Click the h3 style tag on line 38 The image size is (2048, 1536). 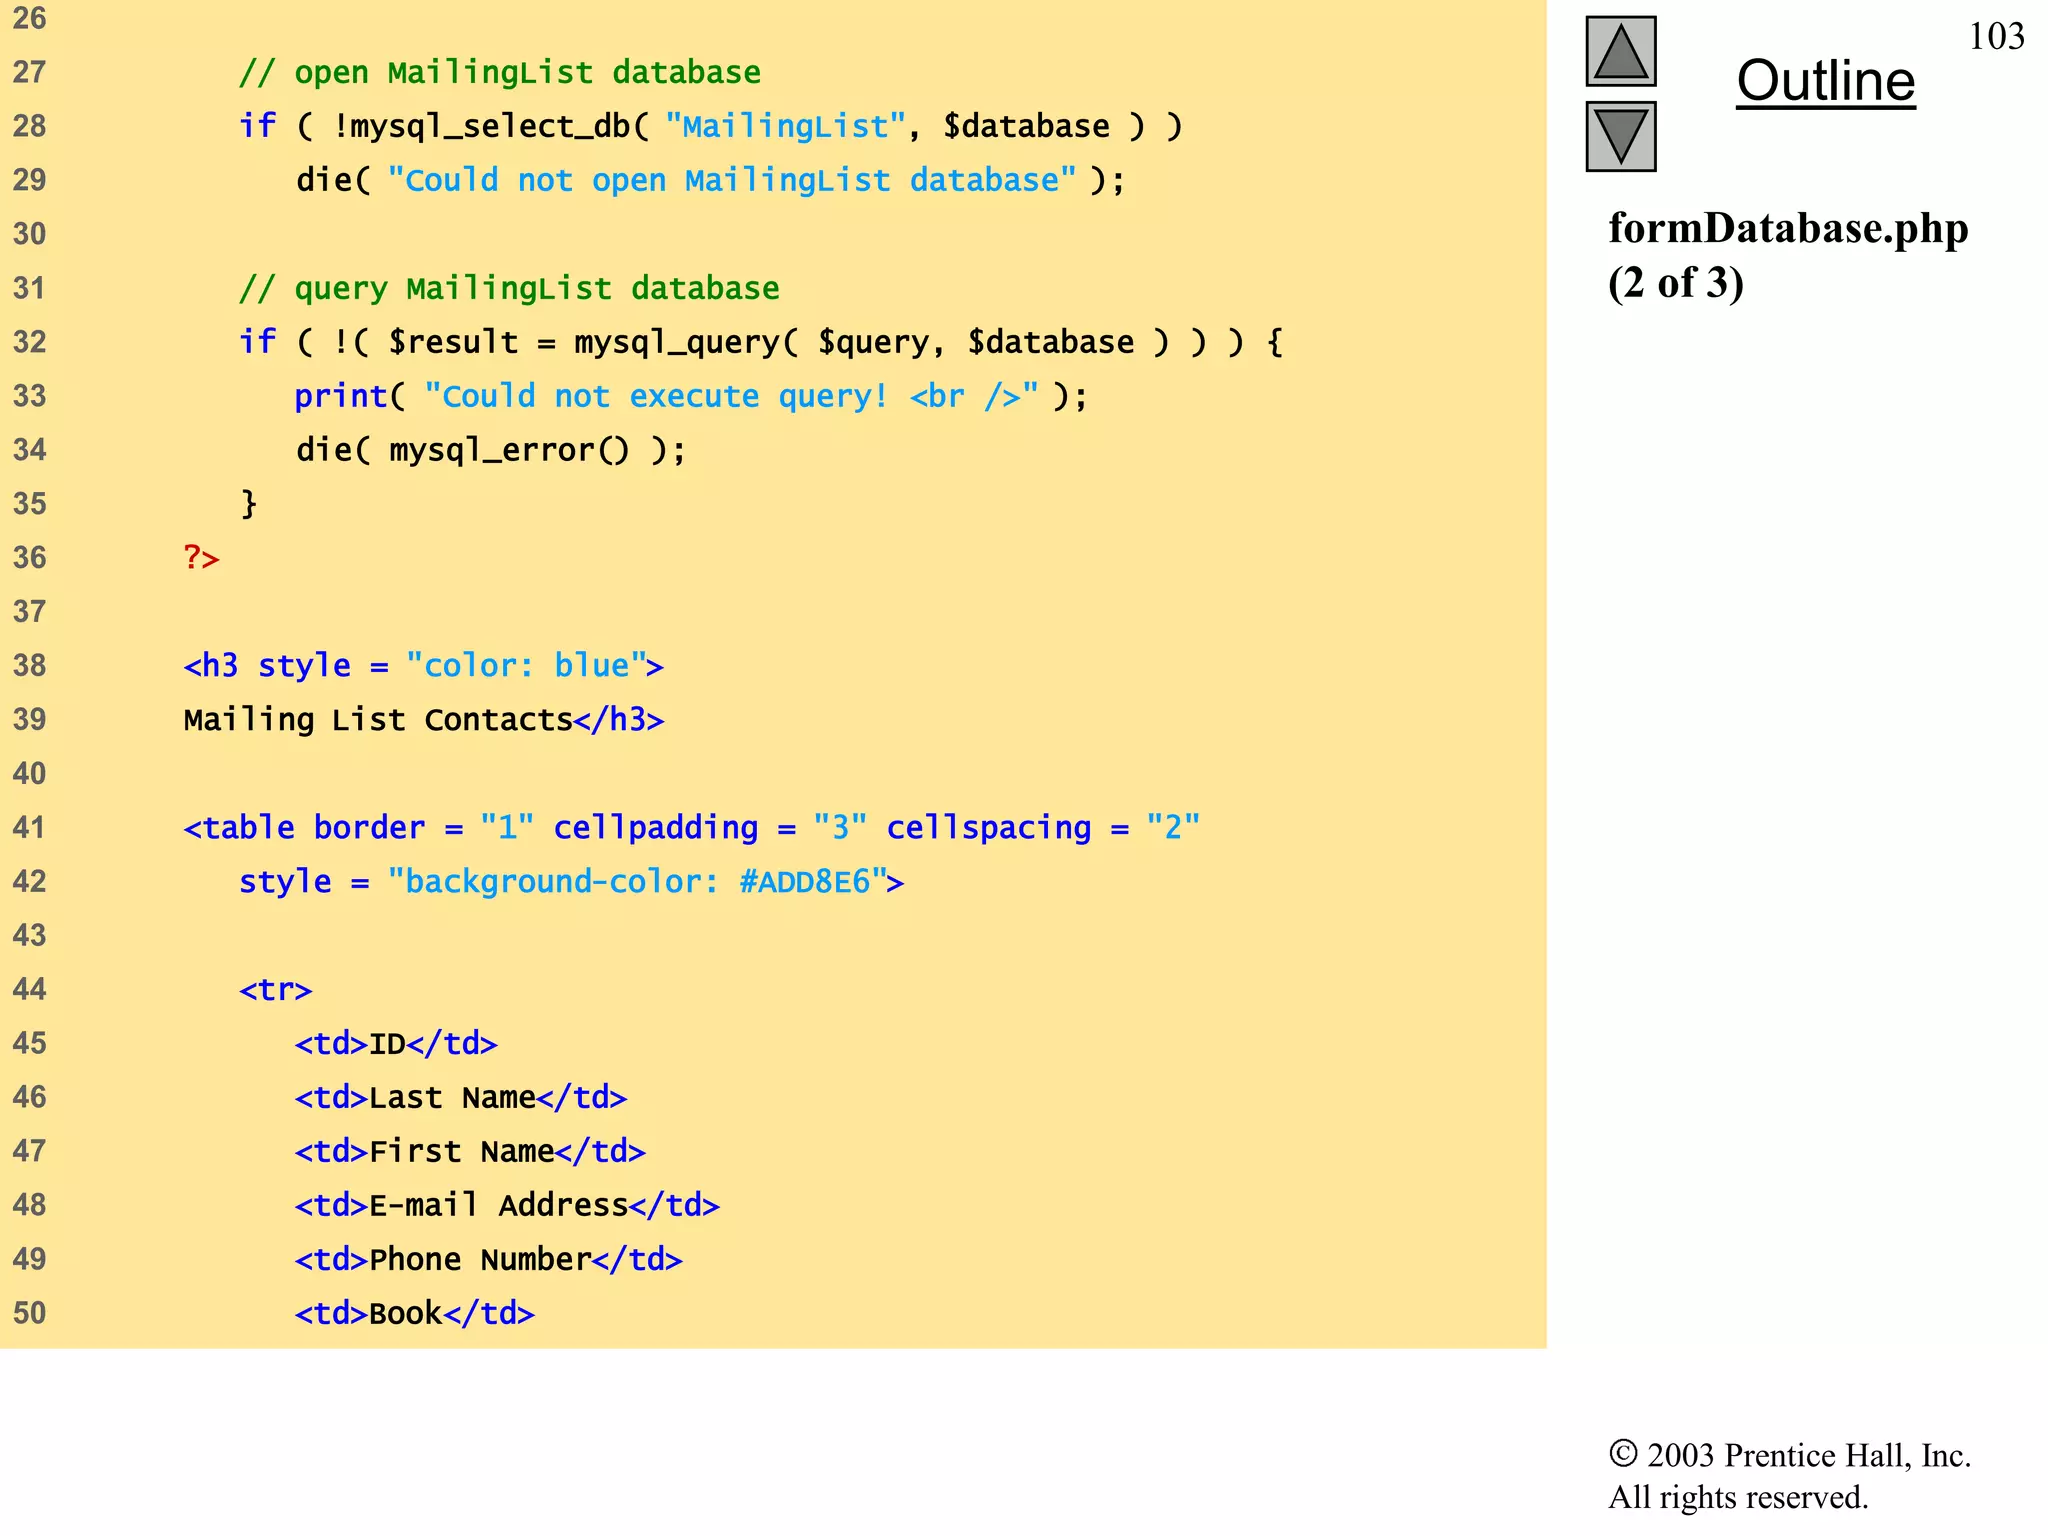[x=424, y=666]
